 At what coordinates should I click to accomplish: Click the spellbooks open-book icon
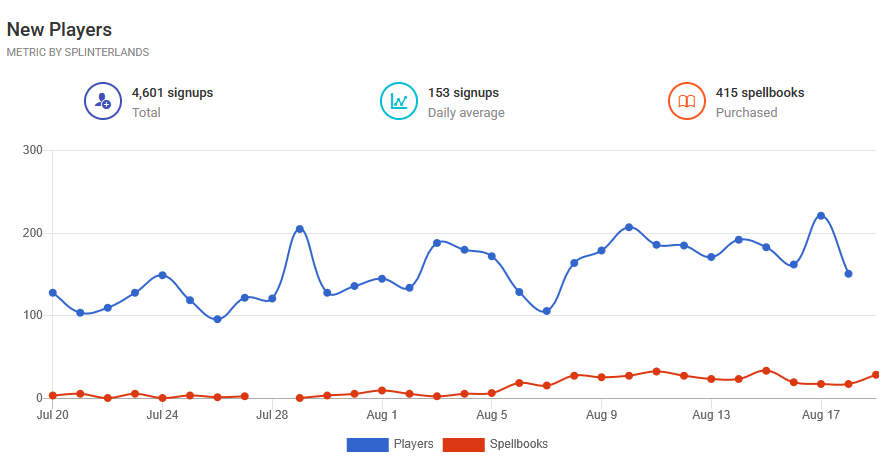(x=687, y=101)
